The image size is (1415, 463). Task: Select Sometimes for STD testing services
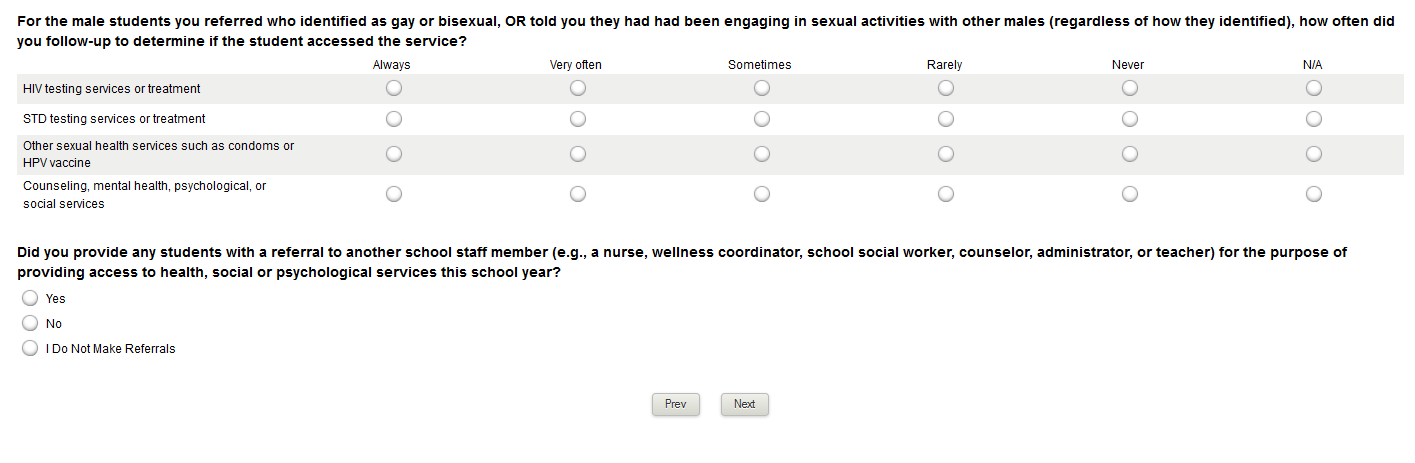(x=761, y=119)
